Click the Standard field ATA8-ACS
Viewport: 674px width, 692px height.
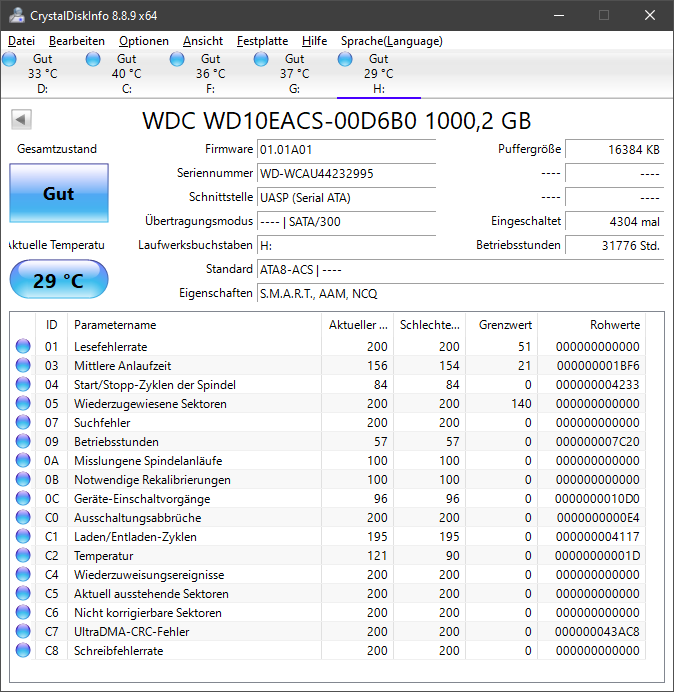pyautogui.click(x=460, y=269)
